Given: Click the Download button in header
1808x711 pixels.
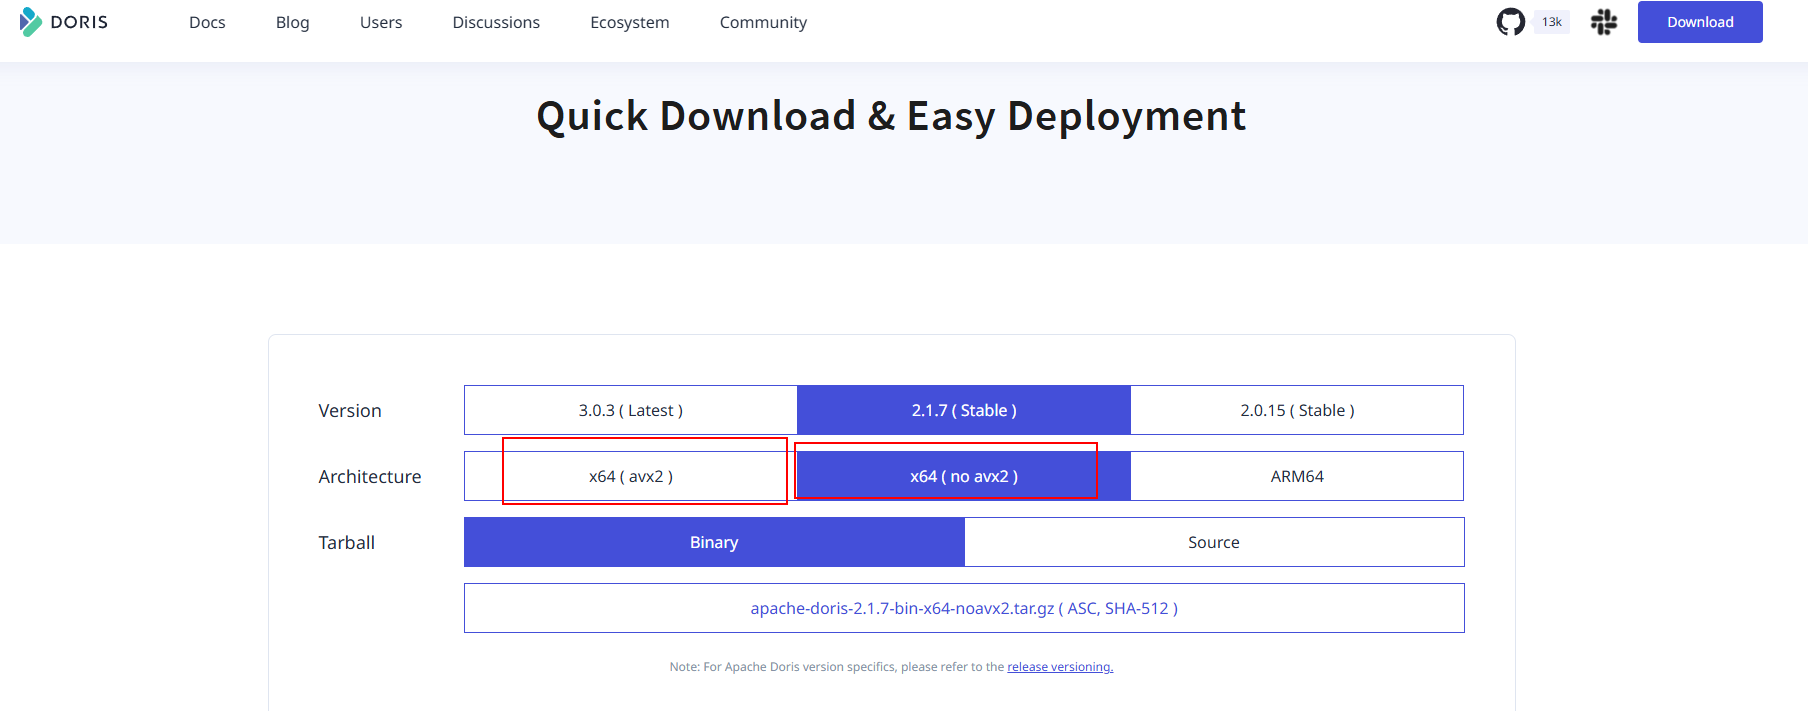Looking at the screenshot, I should click(x=1700, y=22).
